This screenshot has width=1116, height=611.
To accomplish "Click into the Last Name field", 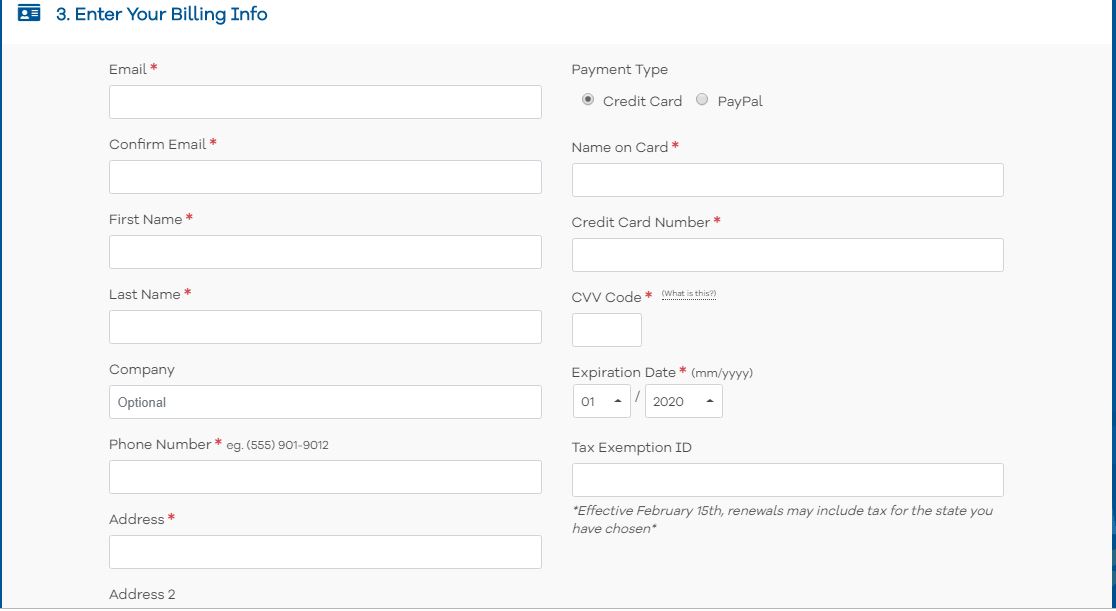I will pyautogui.click(x=325, y=327).
